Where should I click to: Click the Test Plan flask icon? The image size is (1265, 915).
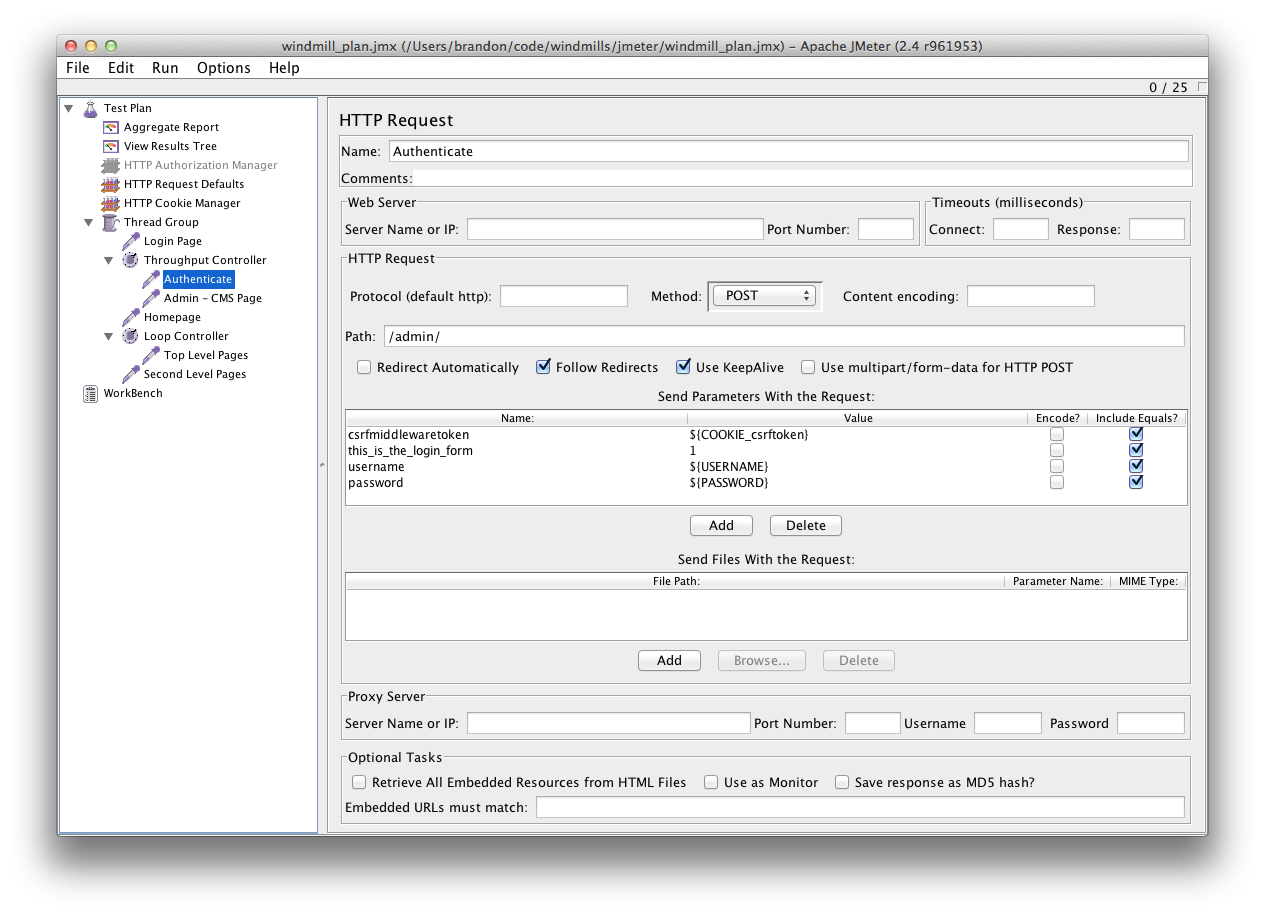point(90,108)
